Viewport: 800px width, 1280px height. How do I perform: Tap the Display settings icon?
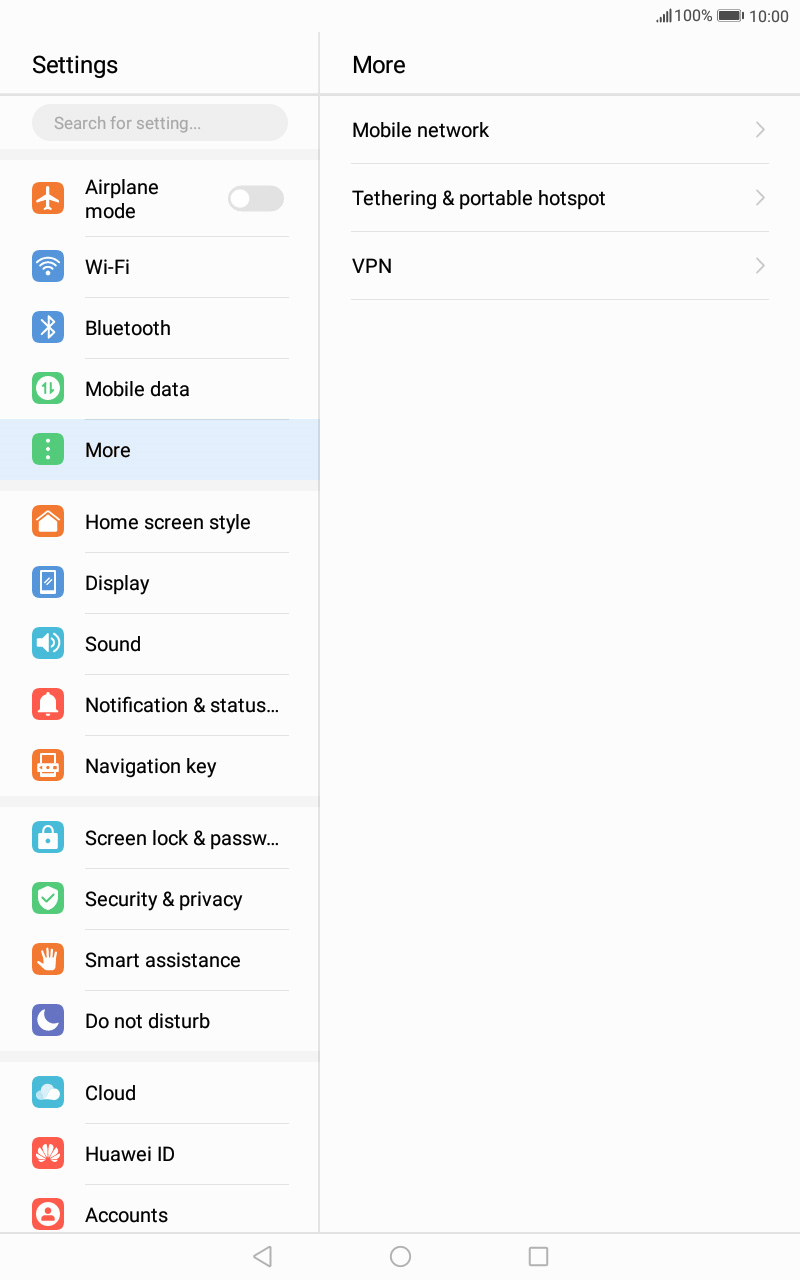[48, 583]
